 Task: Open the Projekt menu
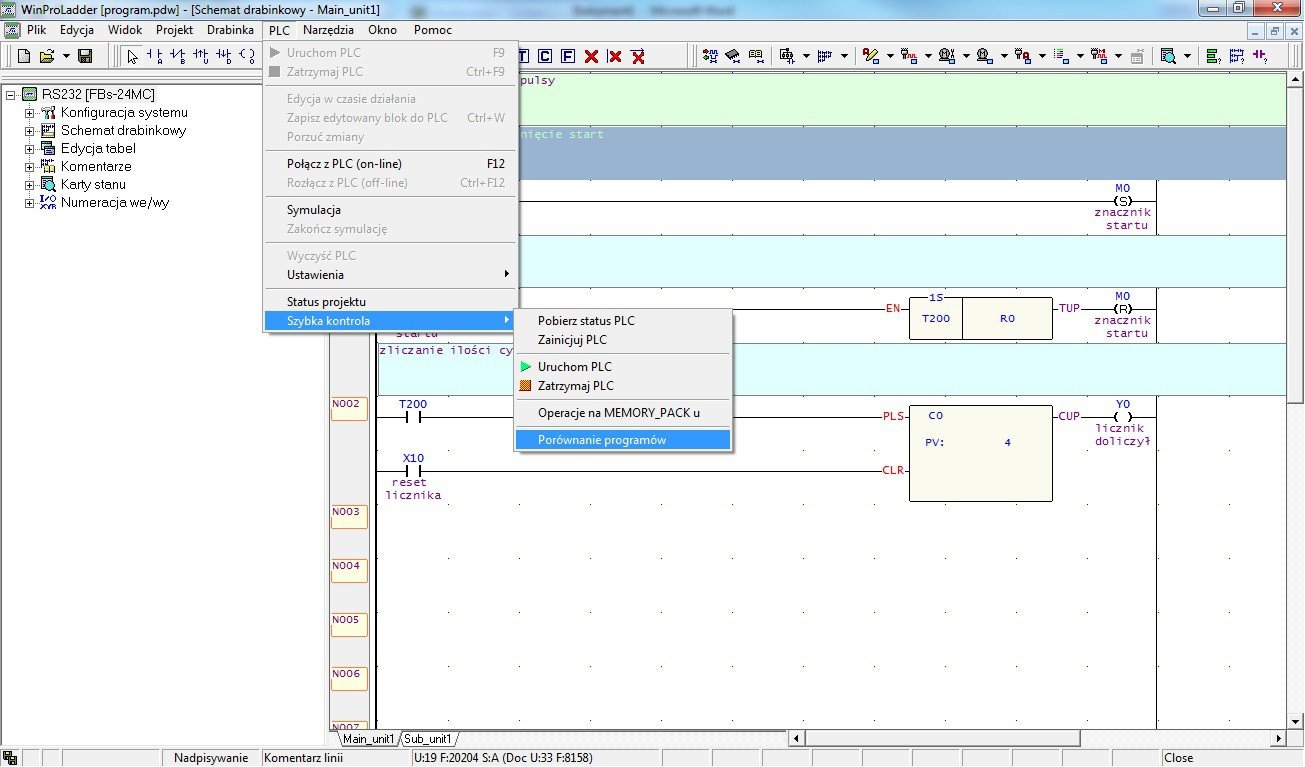point(175,30)
